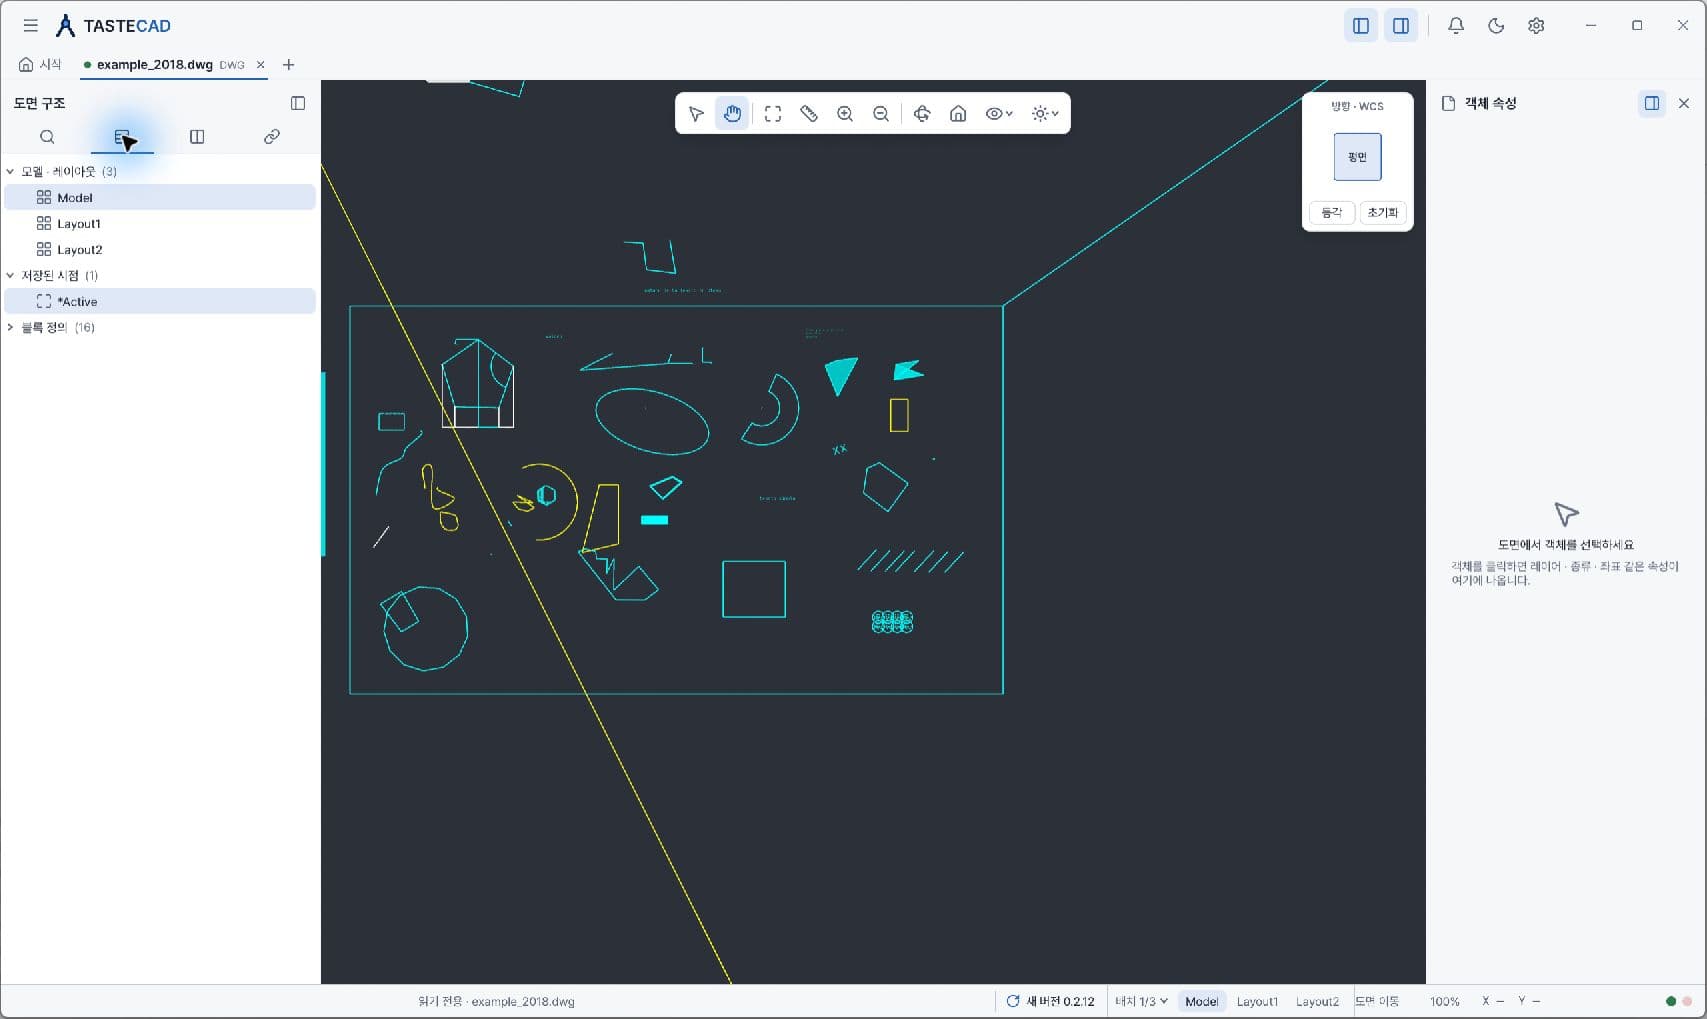
Task: Click the 3D orbit rotate icon
Action: (922, 114)
